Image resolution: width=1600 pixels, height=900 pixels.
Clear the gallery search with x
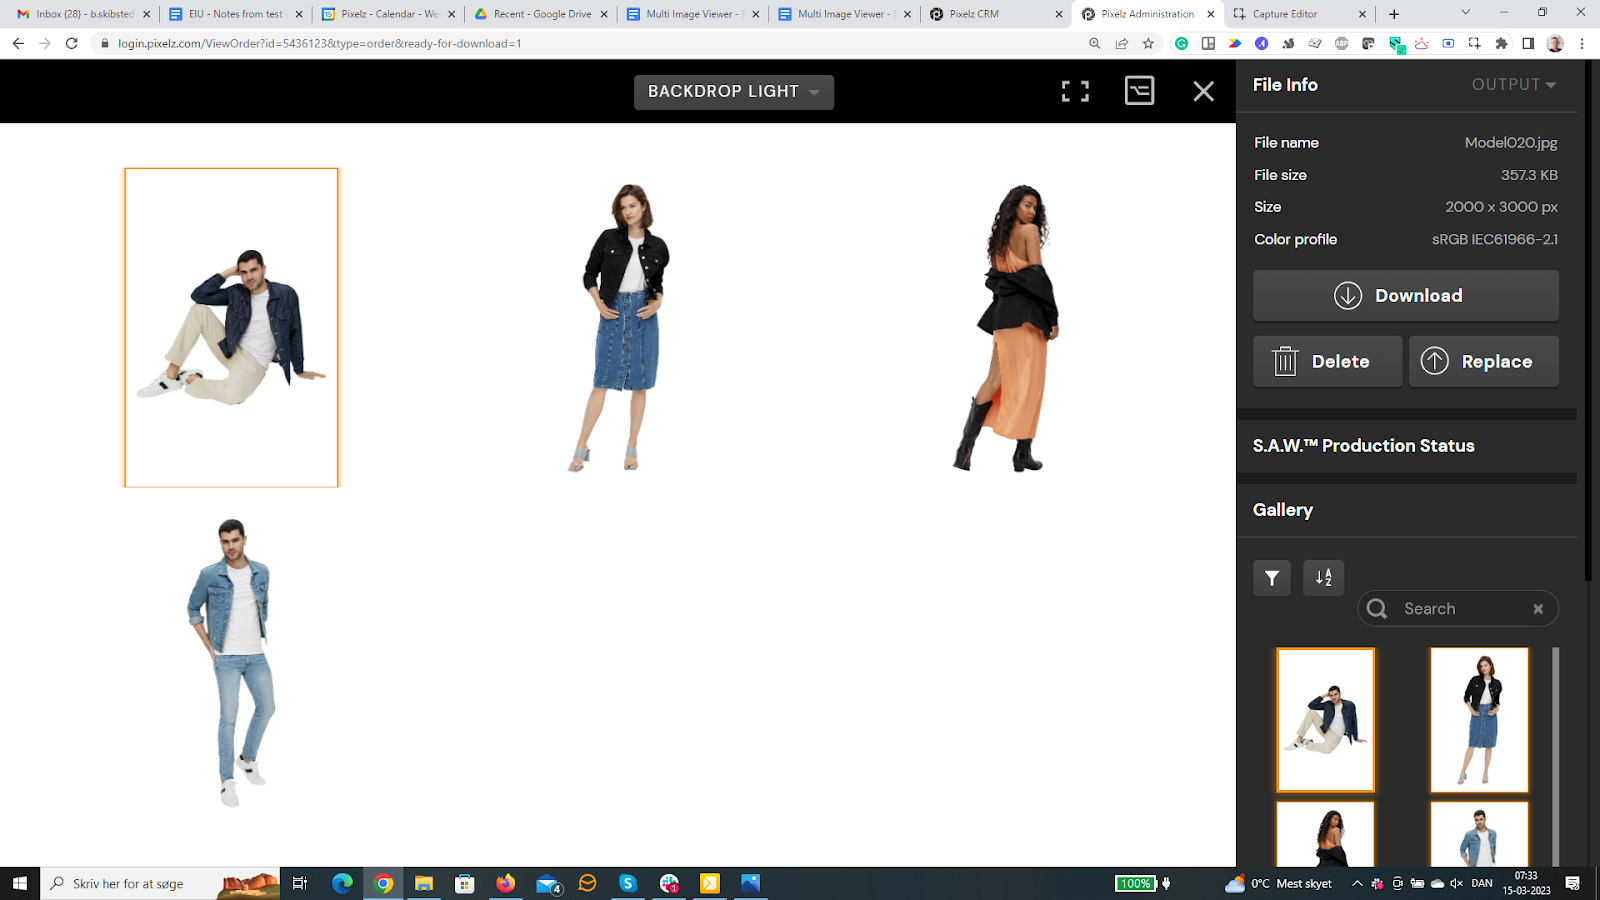(x=1538, y=609)
